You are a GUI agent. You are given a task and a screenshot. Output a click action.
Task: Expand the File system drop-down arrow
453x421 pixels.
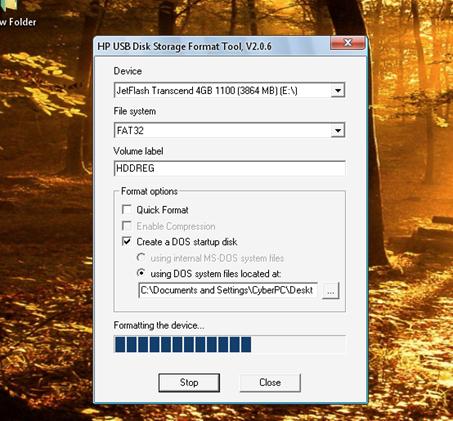pyautogui.click(x=338, y=131)
